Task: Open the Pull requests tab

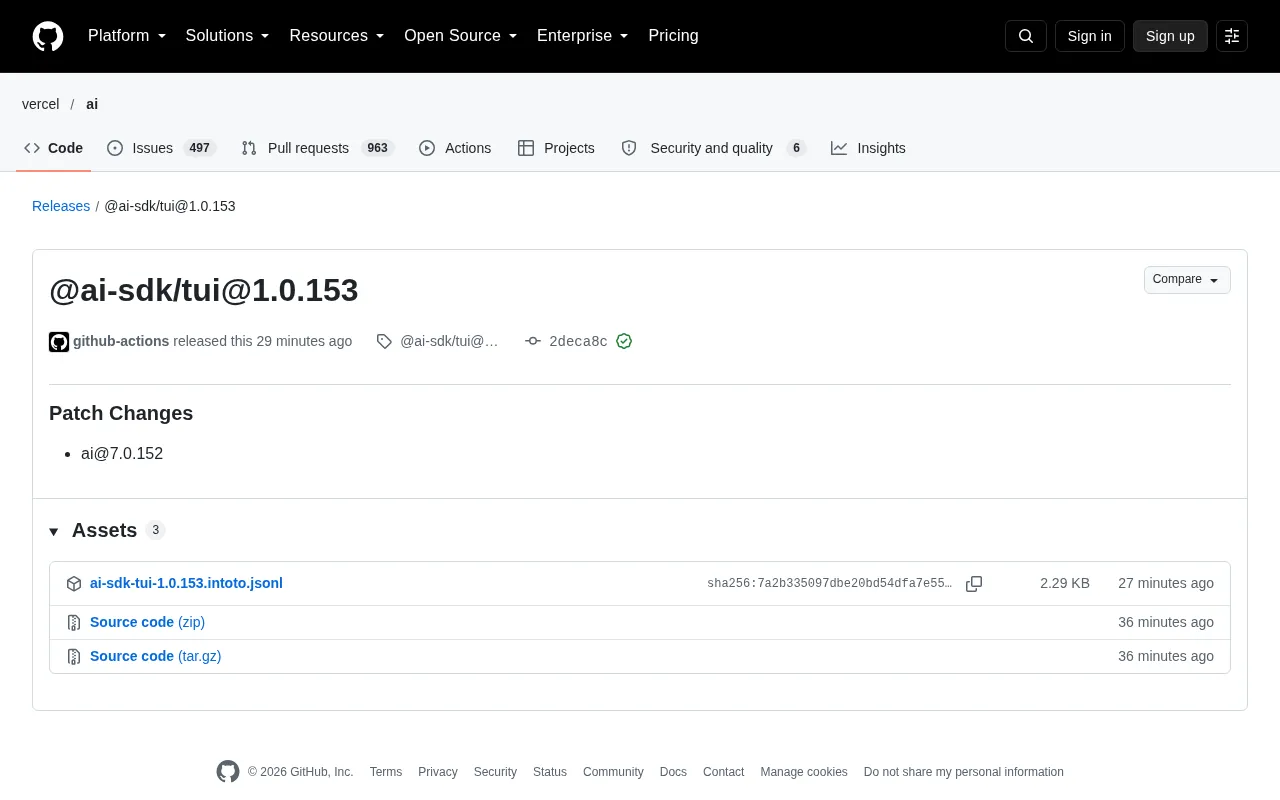Action: (317, 148)
